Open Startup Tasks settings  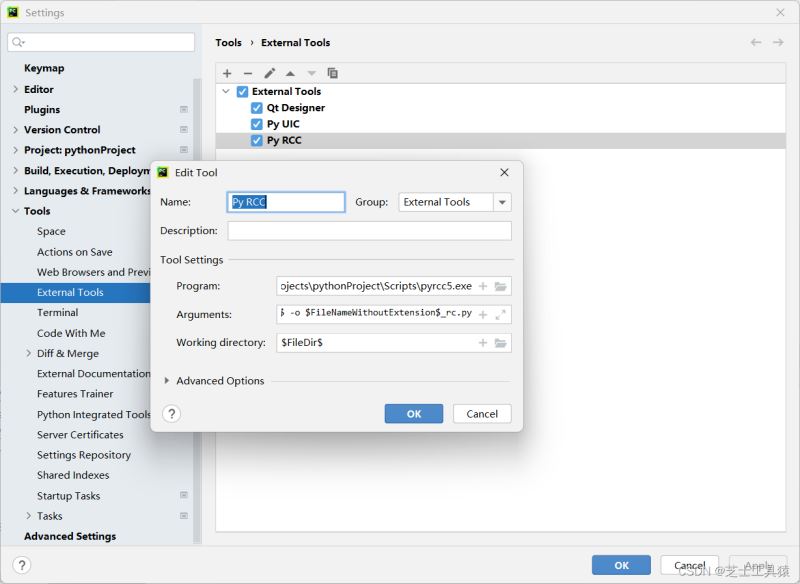click(68, 495)
